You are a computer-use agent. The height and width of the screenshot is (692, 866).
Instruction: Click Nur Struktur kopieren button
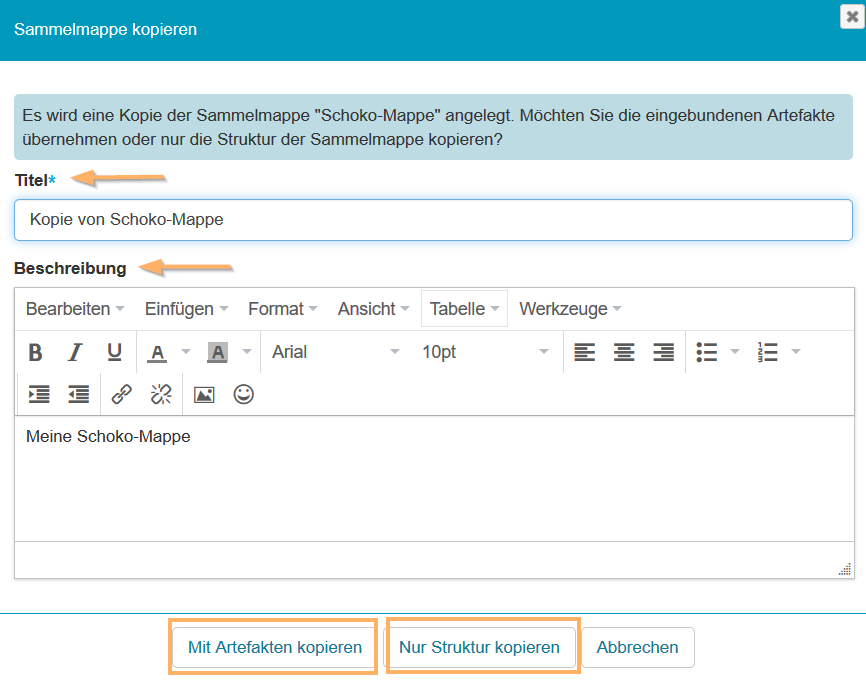point(479,647)
